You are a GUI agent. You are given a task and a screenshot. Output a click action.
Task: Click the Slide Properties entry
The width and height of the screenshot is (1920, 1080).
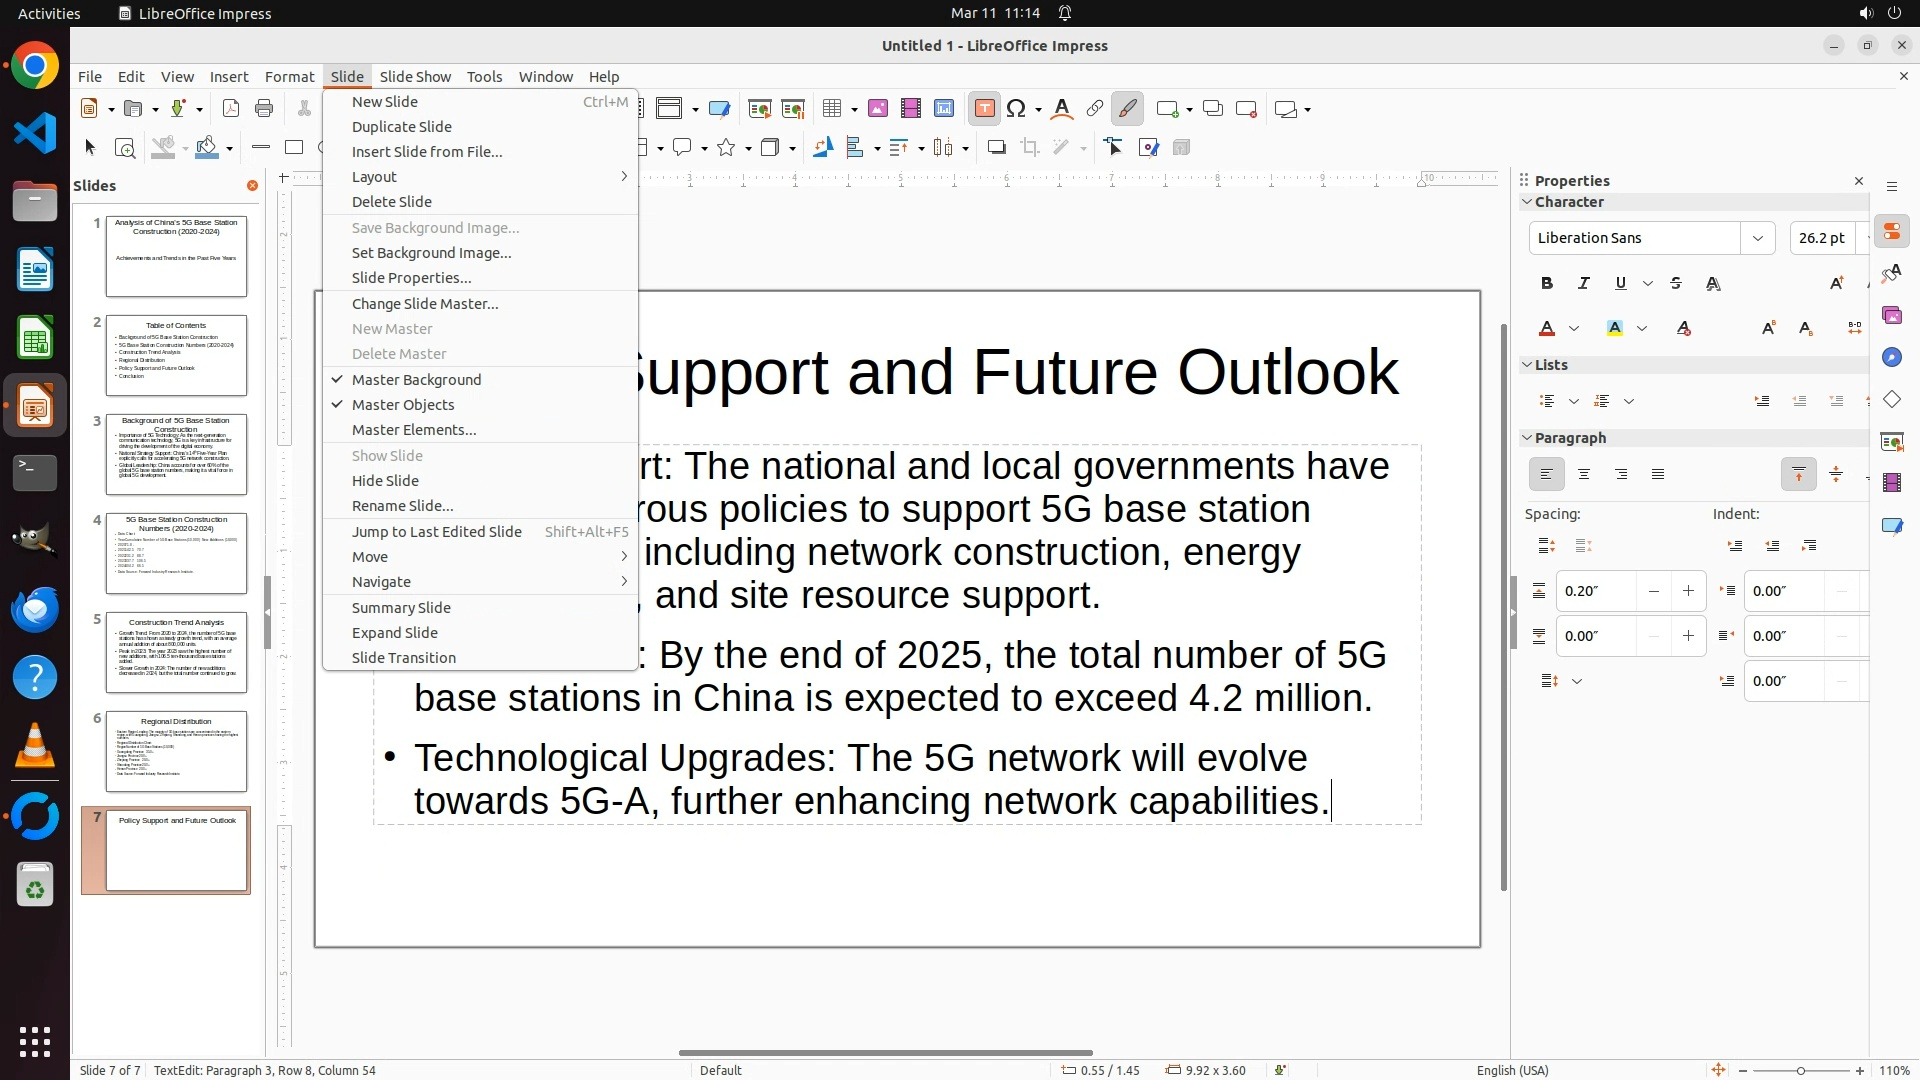[x=411, y=278]
